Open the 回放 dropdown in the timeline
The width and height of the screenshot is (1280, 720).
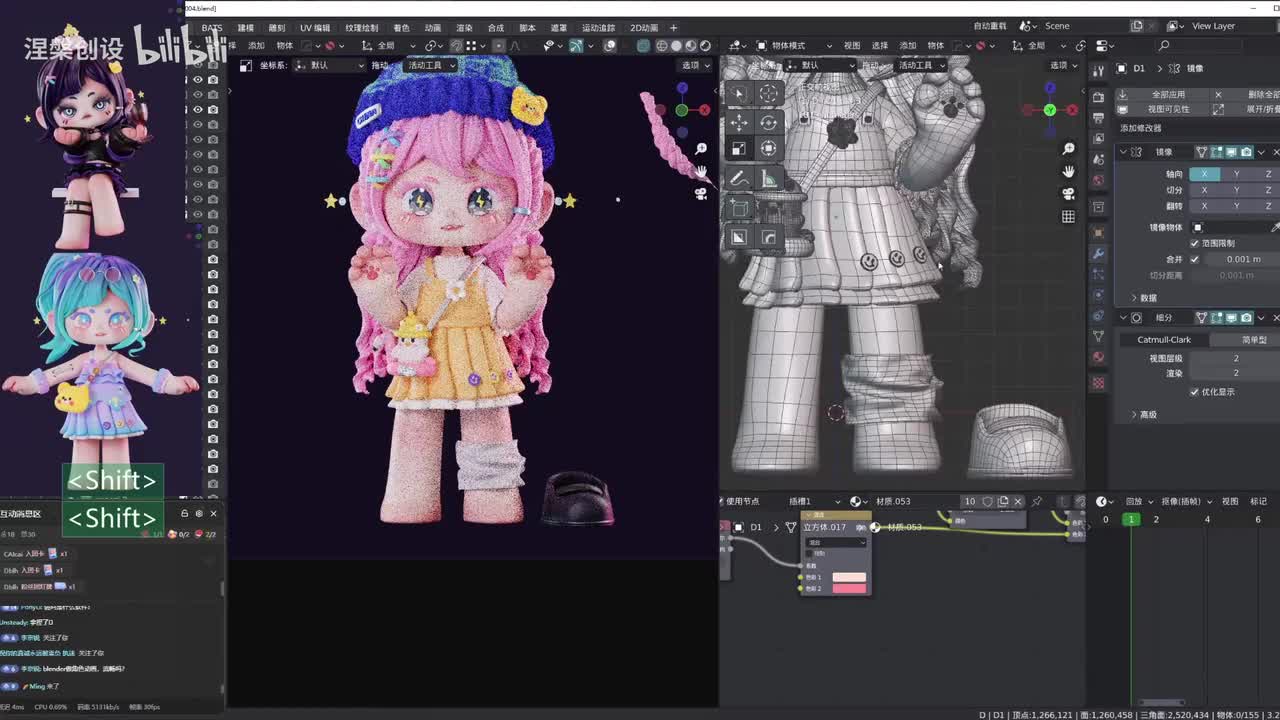[x=1138, y=501]
